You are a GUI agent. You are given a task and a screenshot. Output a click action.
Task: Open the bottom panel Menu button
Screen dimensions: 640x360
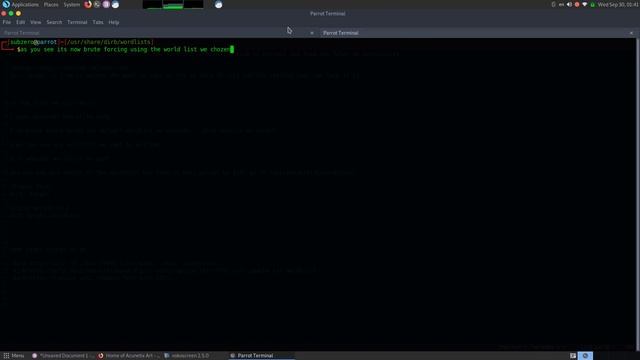coord(14,356)
